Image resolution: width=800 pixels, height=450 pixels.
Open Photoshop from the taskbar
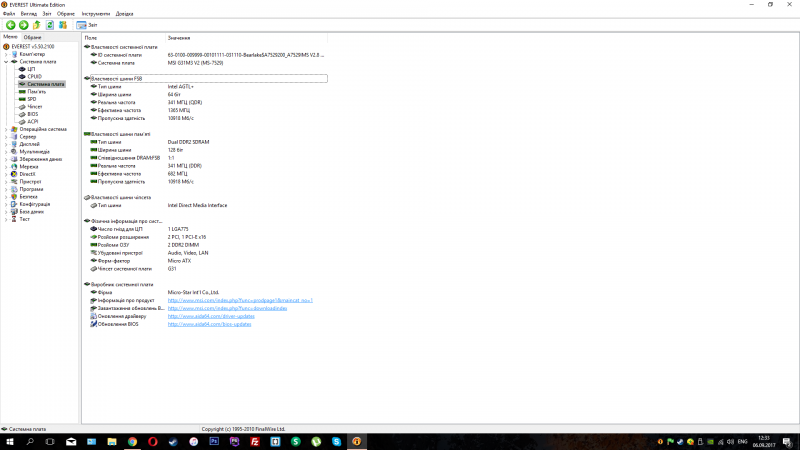click(214, 442)
